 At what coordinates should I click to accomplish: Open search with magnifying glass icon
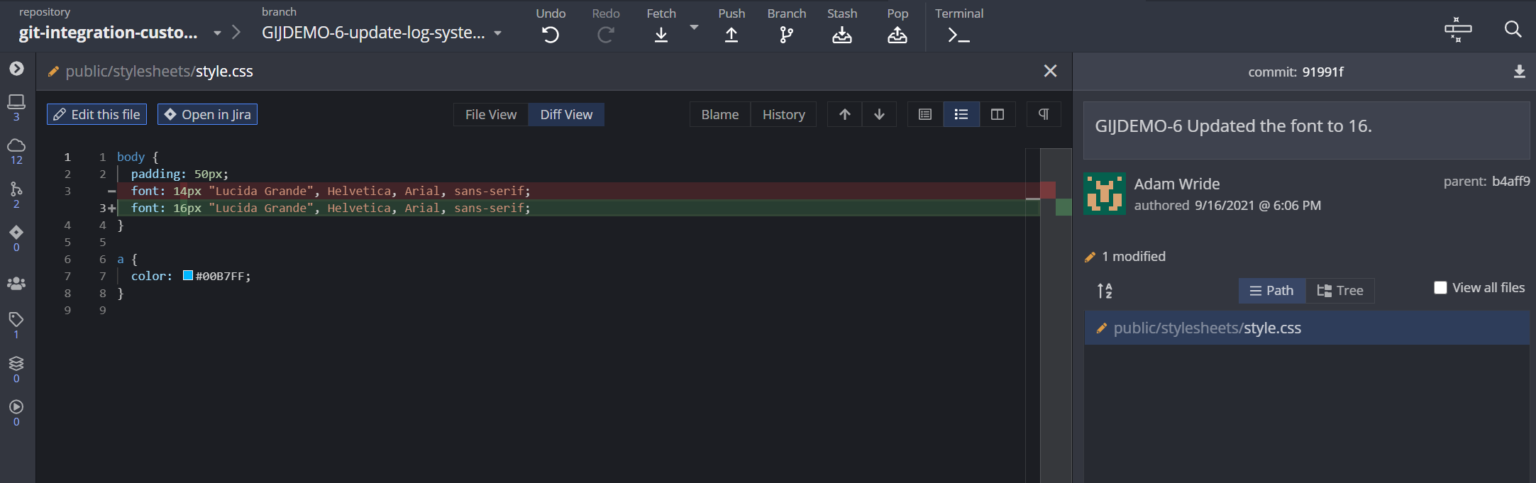click(x=1513, y=29)
